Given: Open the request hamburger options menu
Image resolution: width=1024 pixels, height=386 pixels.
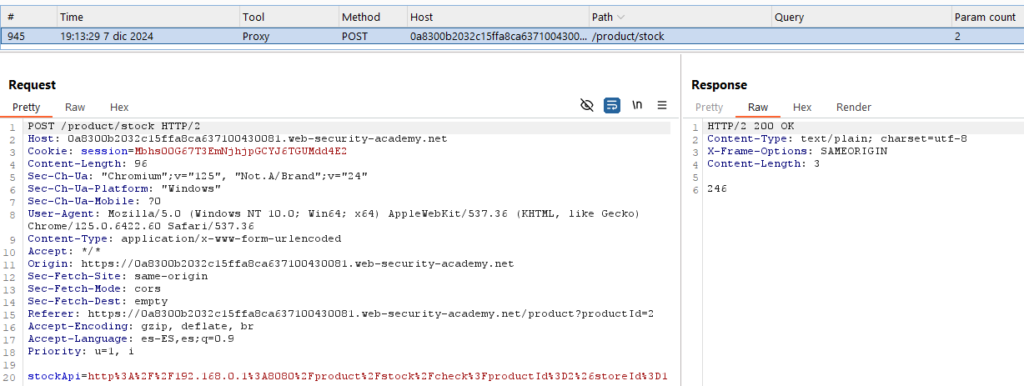Looking at the screenshot, I should click(x=662, y=105).
